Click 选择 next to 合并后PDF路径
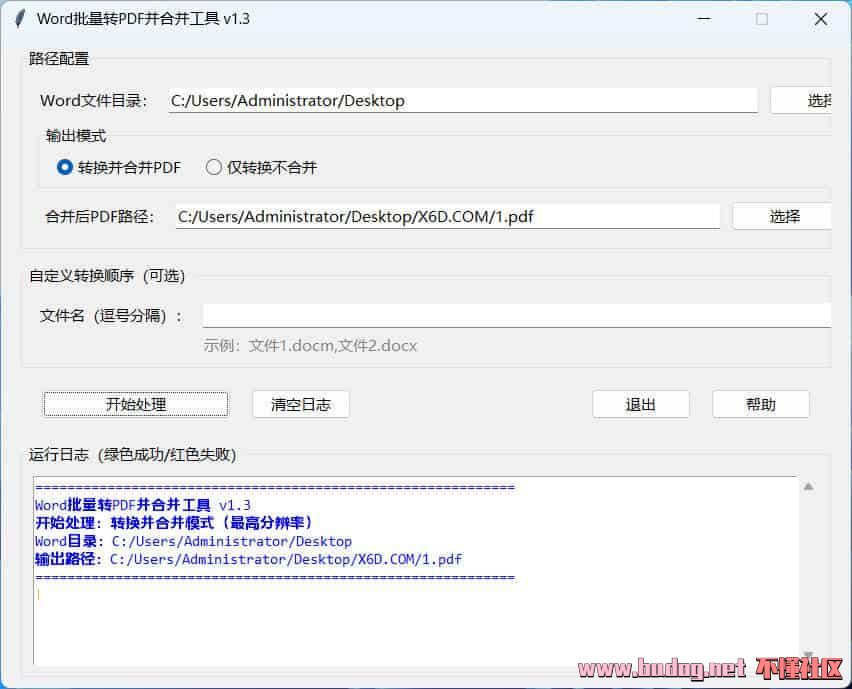 click(x=782, y=216)
